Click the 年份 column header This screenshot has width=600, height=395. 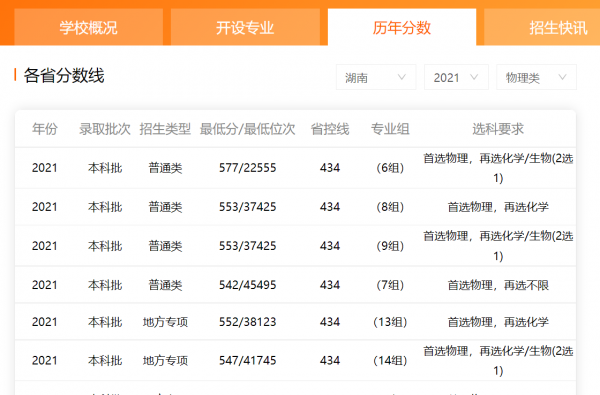tap(45, 129)
